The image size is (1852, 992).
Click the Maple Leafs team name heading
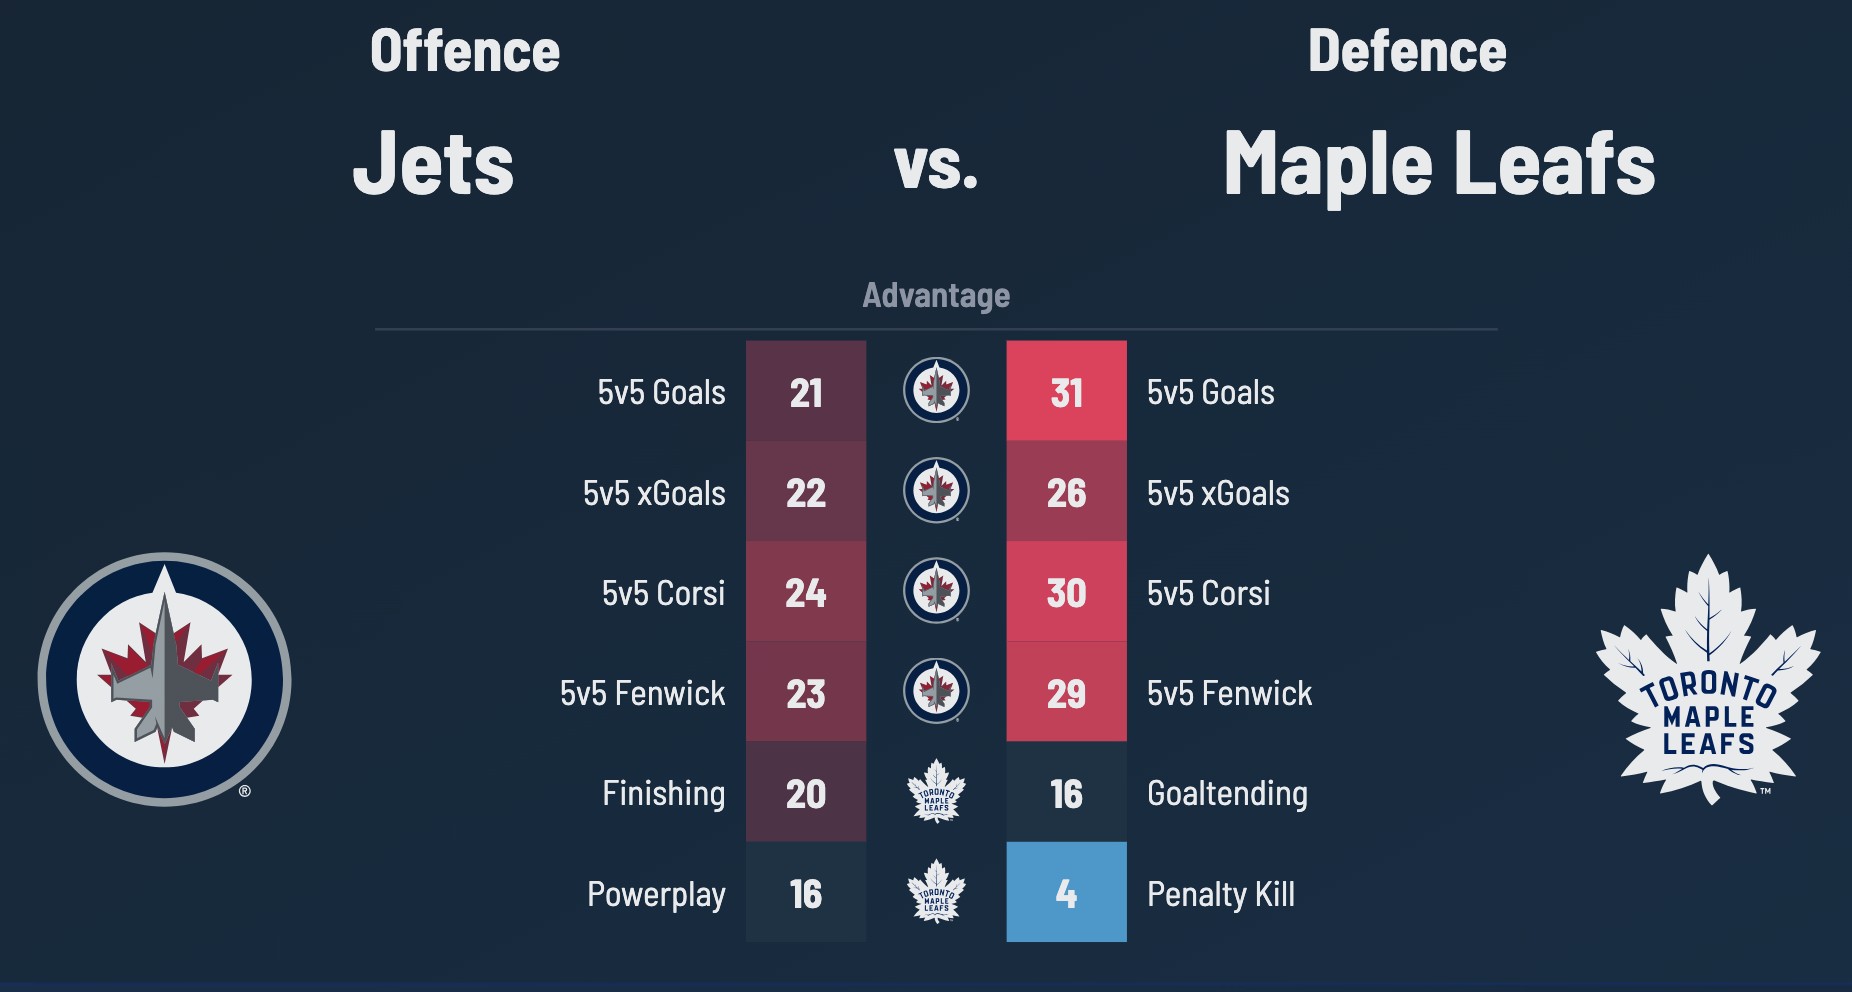click(x=1439, y=164)
